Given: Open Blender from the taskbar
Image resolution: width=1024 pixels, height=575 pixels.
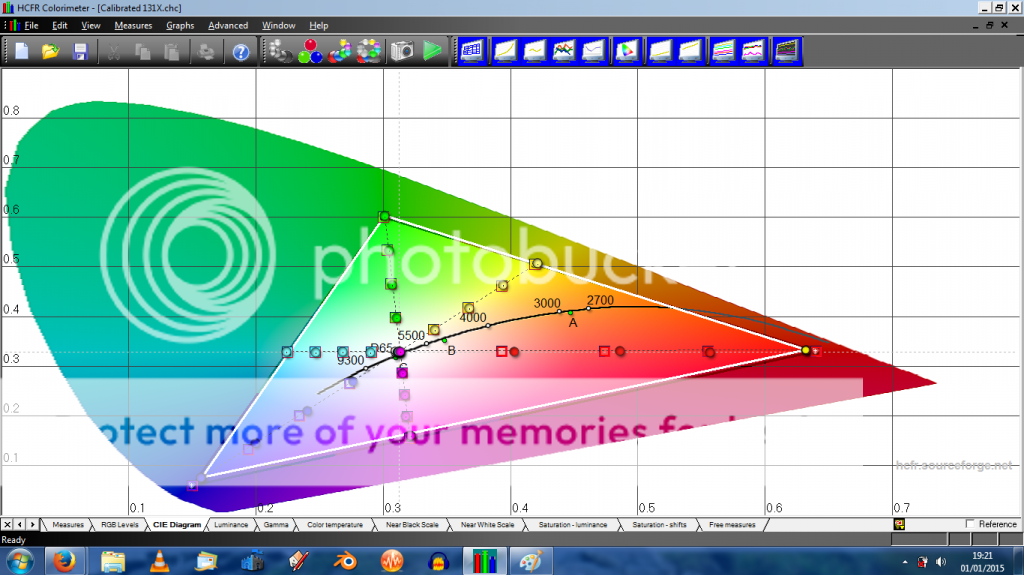Looking at the screenshot, I should tap(345, 561).
